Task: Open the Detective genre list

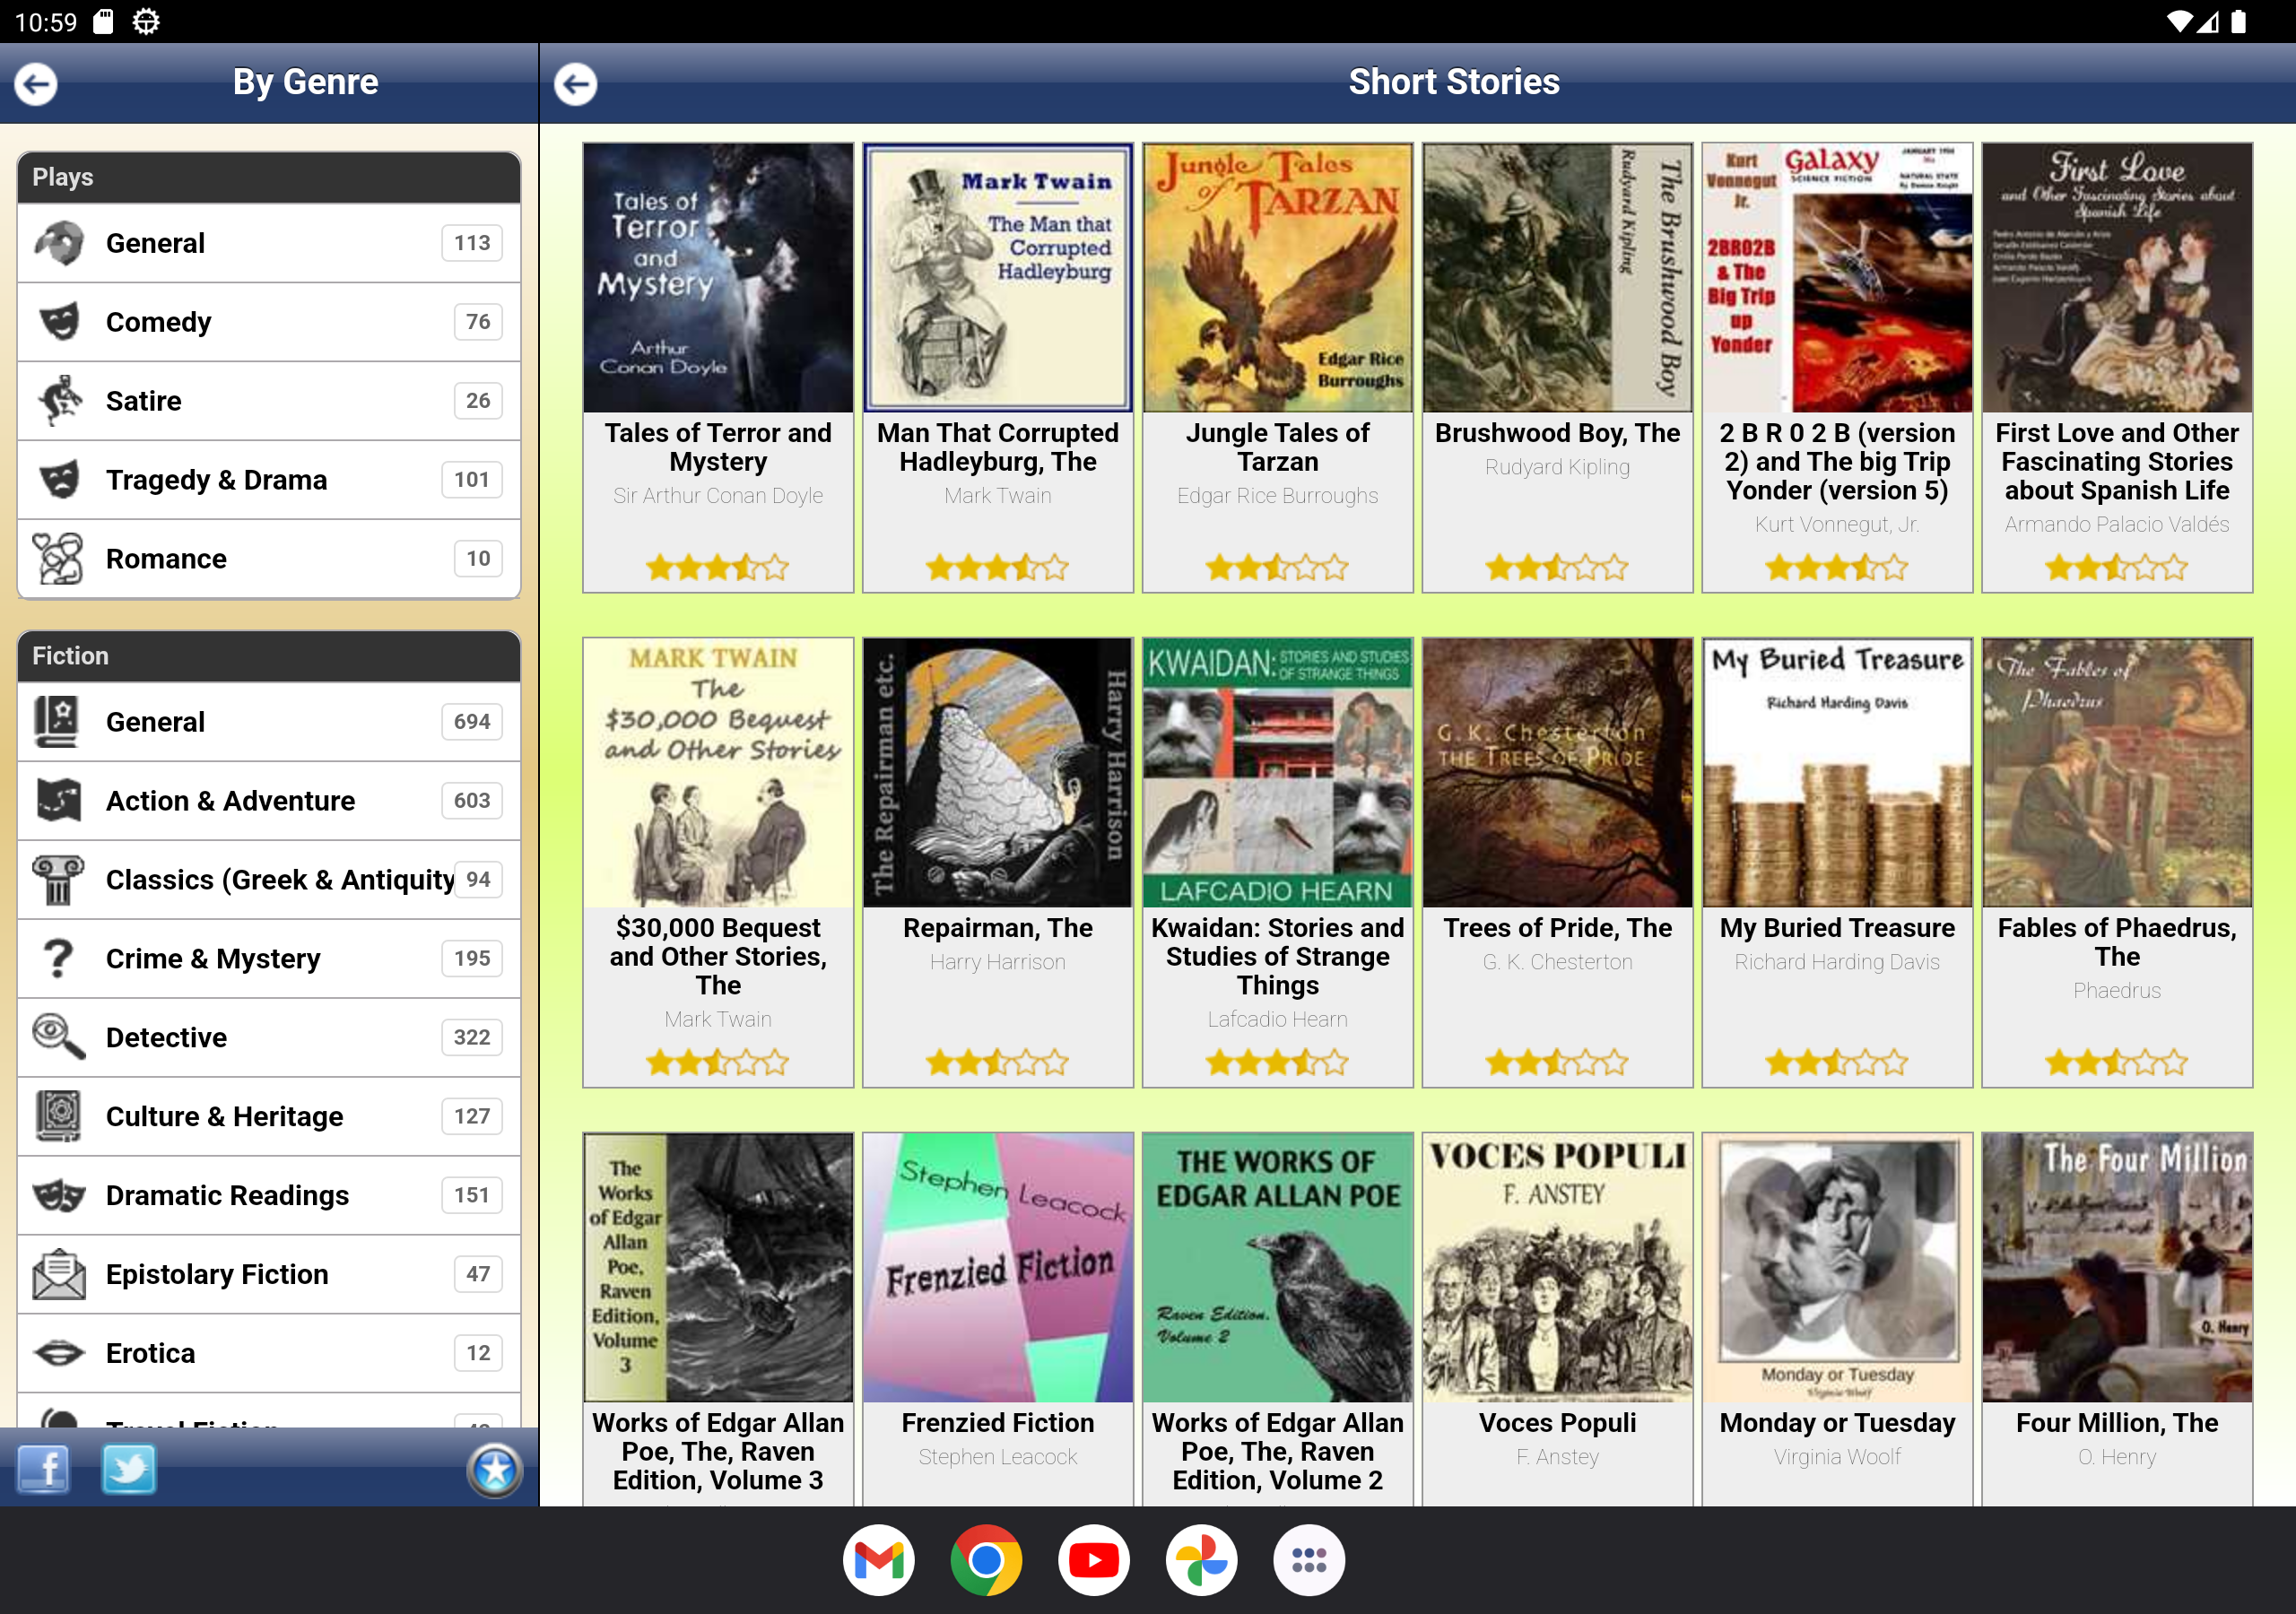Action: point(269,1037)
